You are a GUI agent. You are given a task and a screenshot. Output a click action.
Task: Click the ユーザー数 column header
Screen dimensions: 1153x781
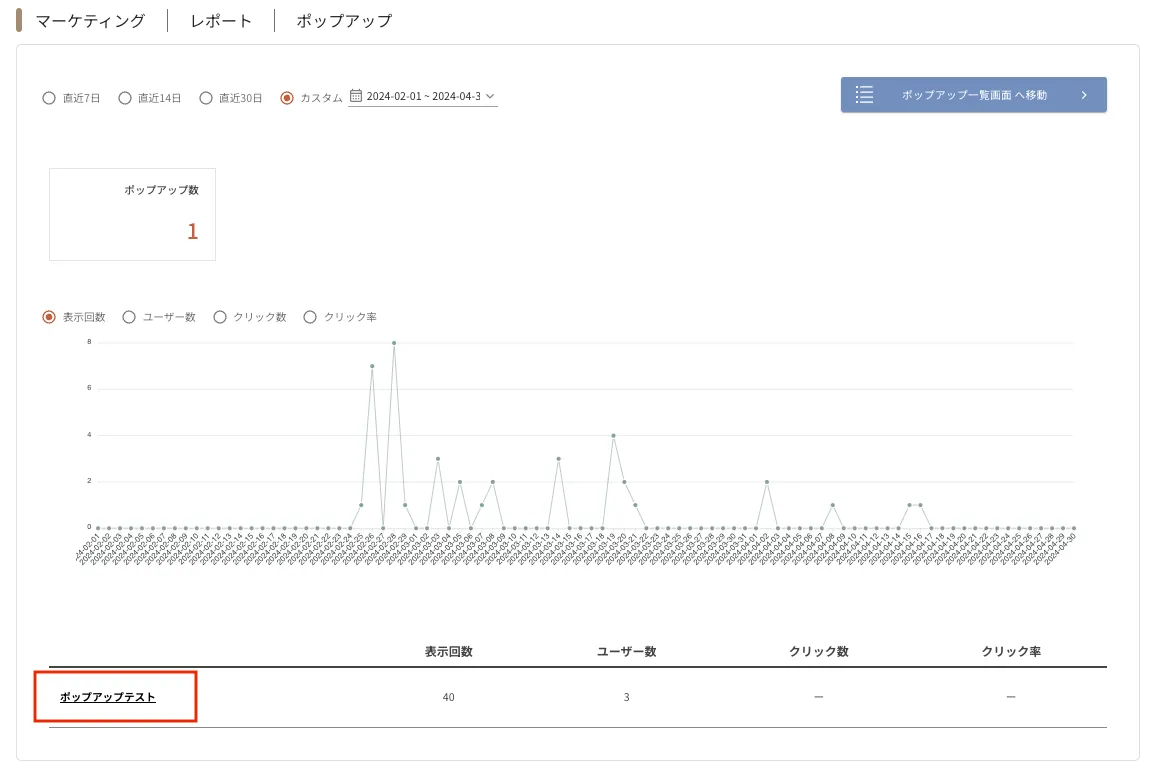pos(627,652)
